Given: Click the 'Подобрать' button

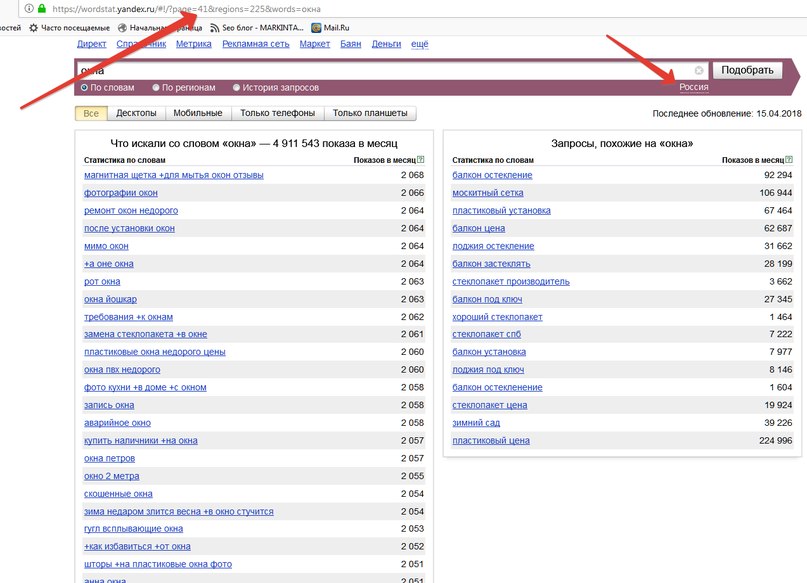Looking at the screenshot, I should 747,70.
